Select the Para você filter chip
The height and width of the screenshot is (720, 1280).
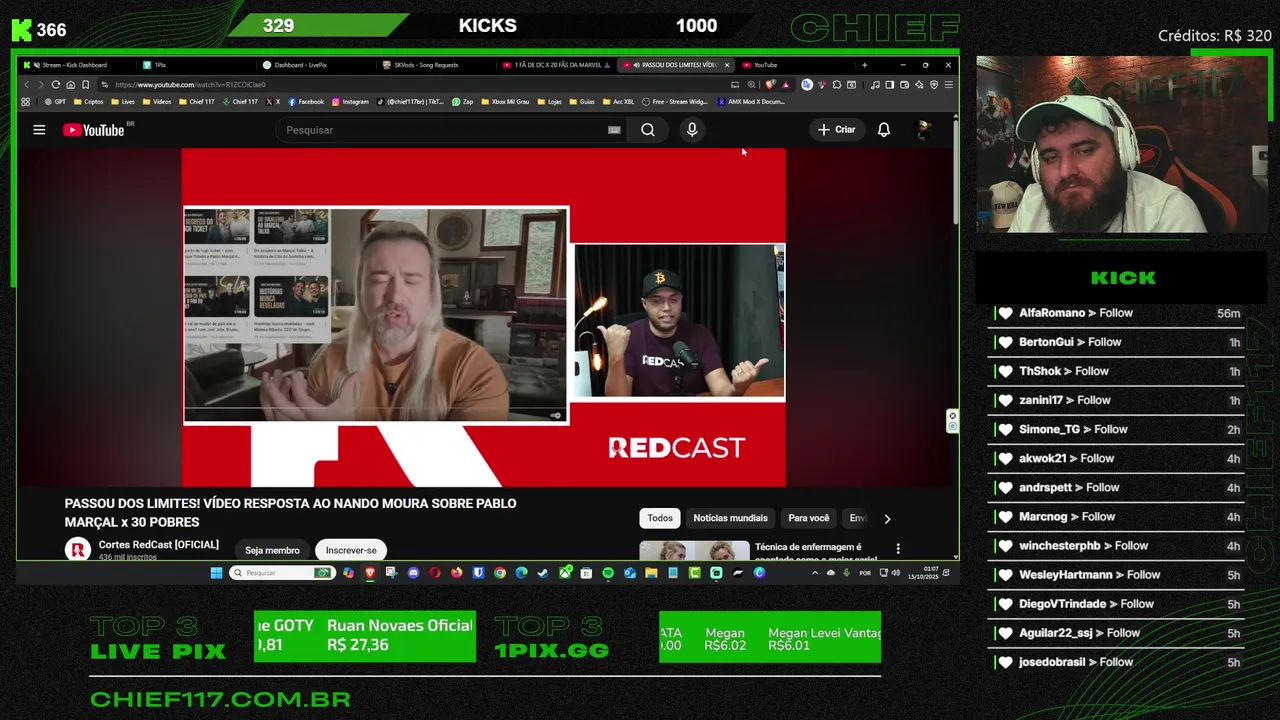coord(809,518)
